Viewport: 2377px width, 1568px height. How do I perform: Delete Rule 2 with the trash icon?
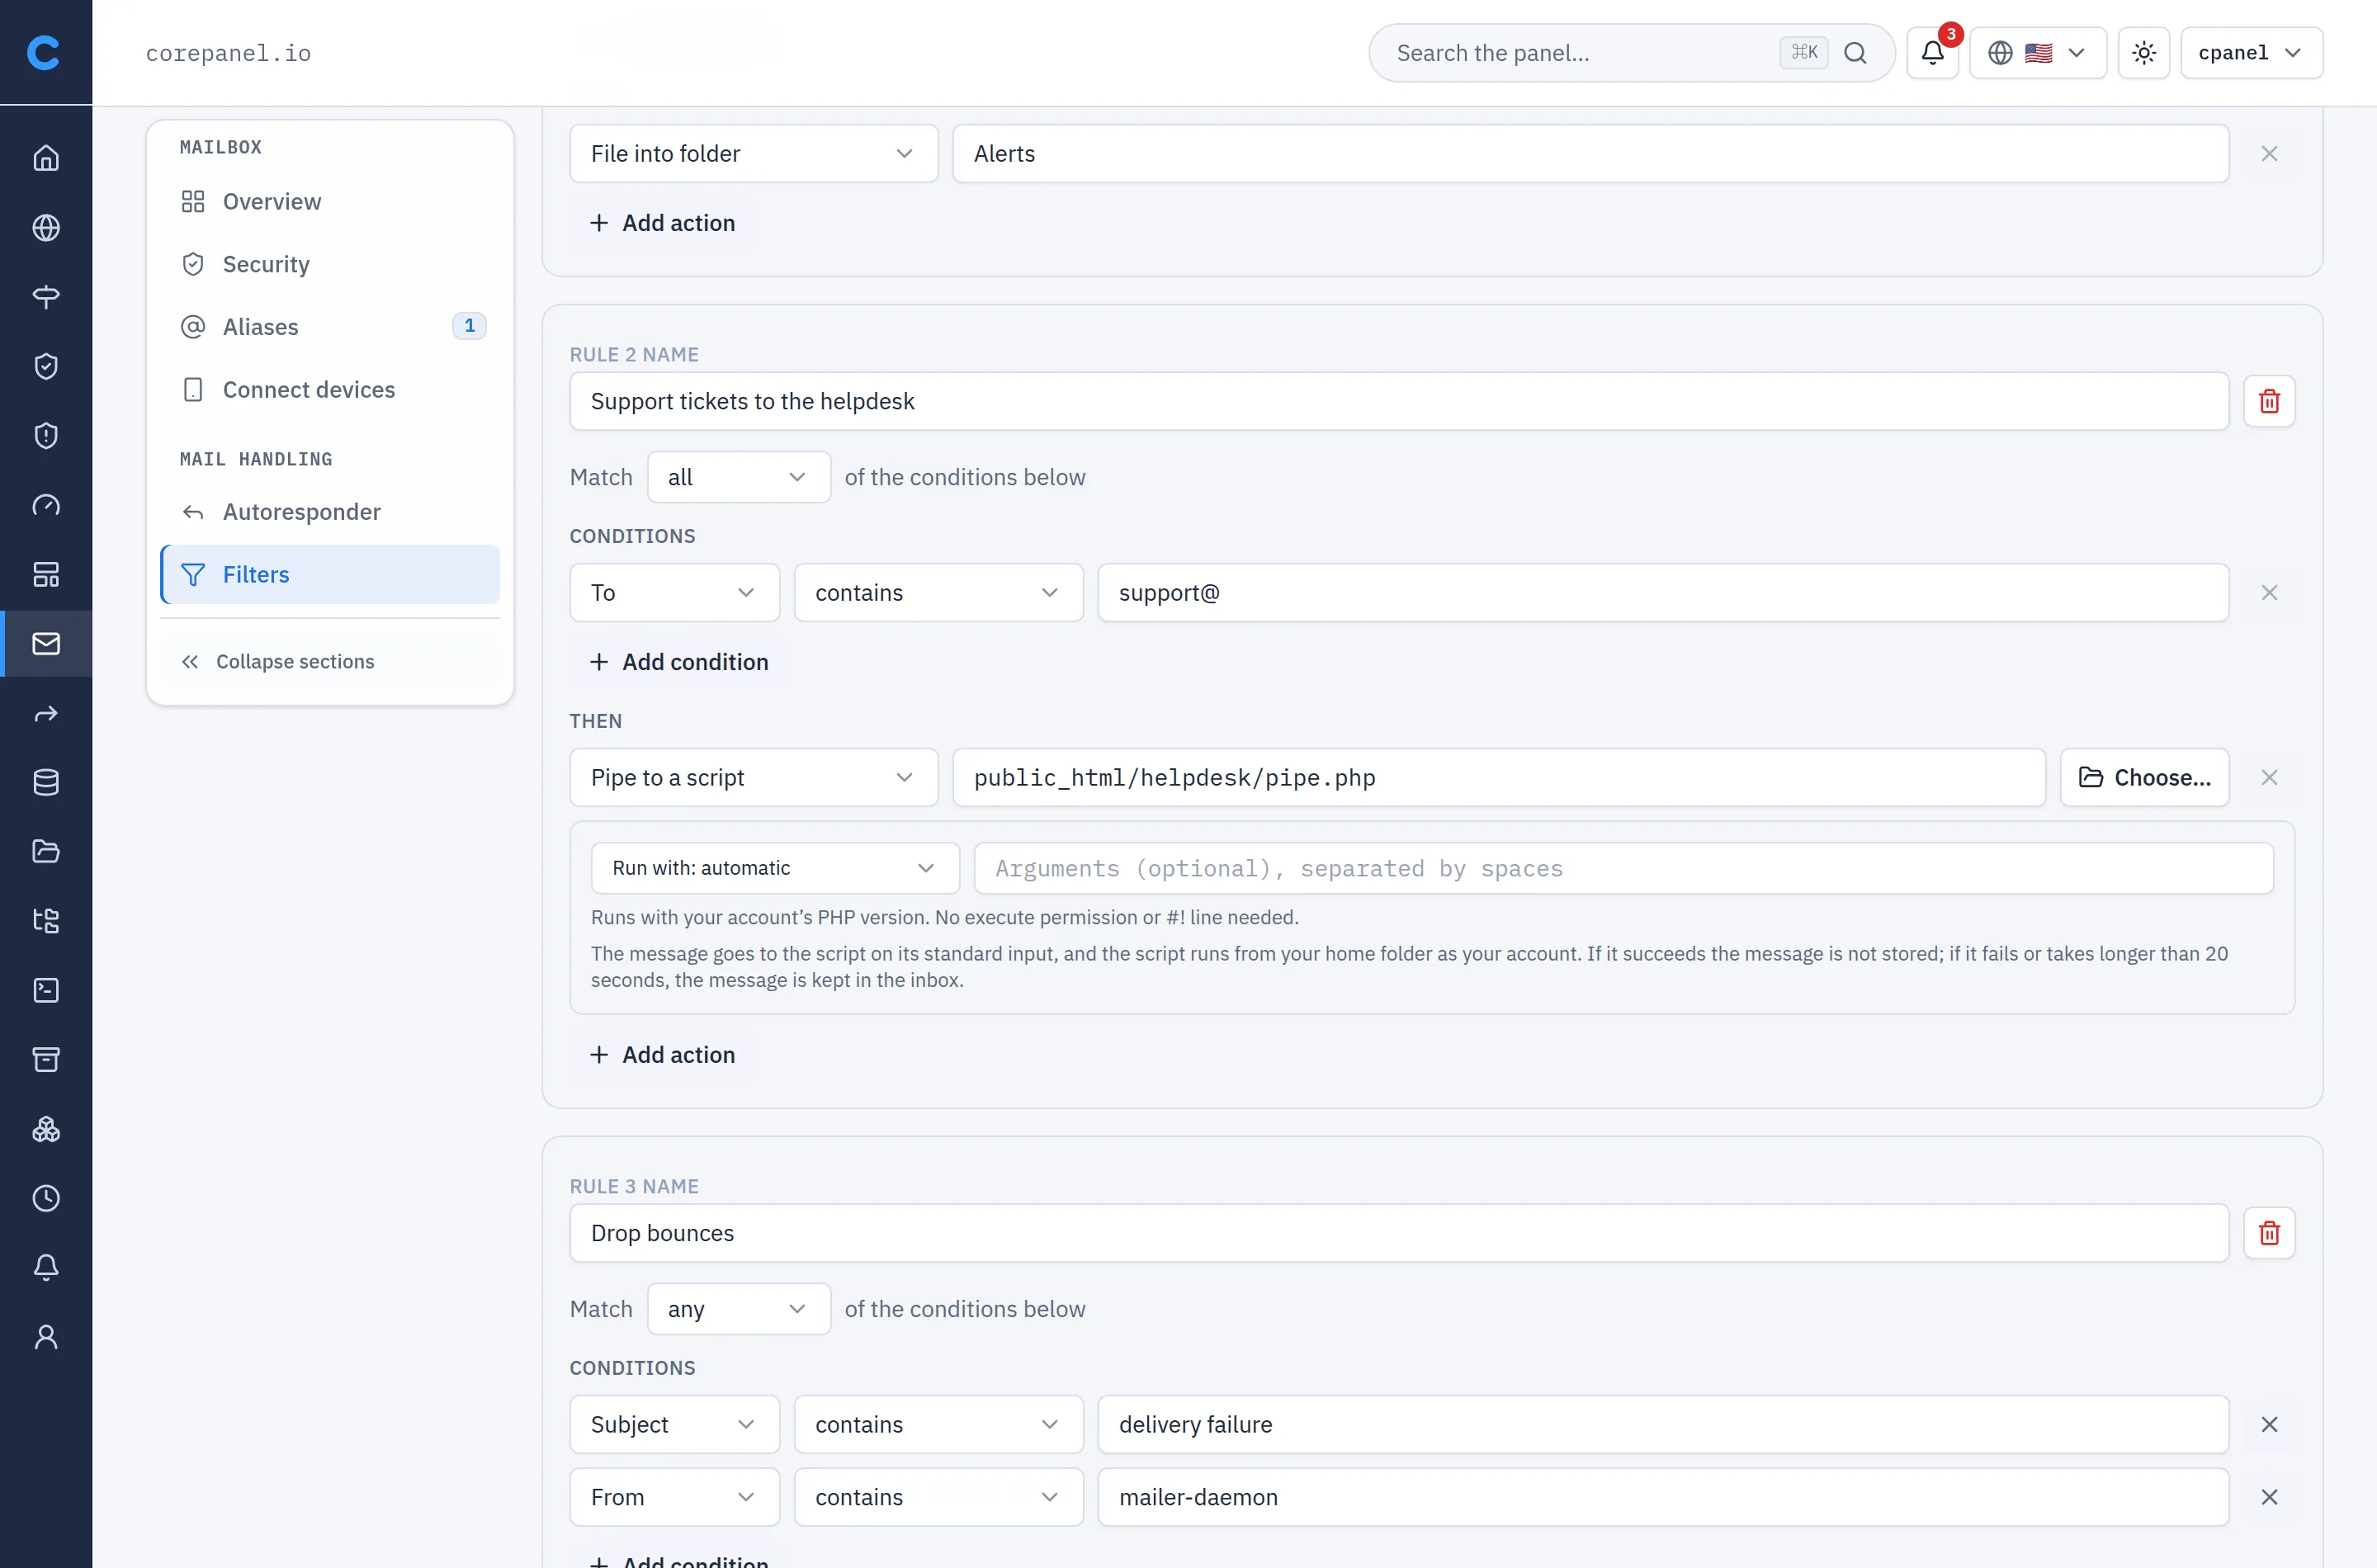point(2269,401)
